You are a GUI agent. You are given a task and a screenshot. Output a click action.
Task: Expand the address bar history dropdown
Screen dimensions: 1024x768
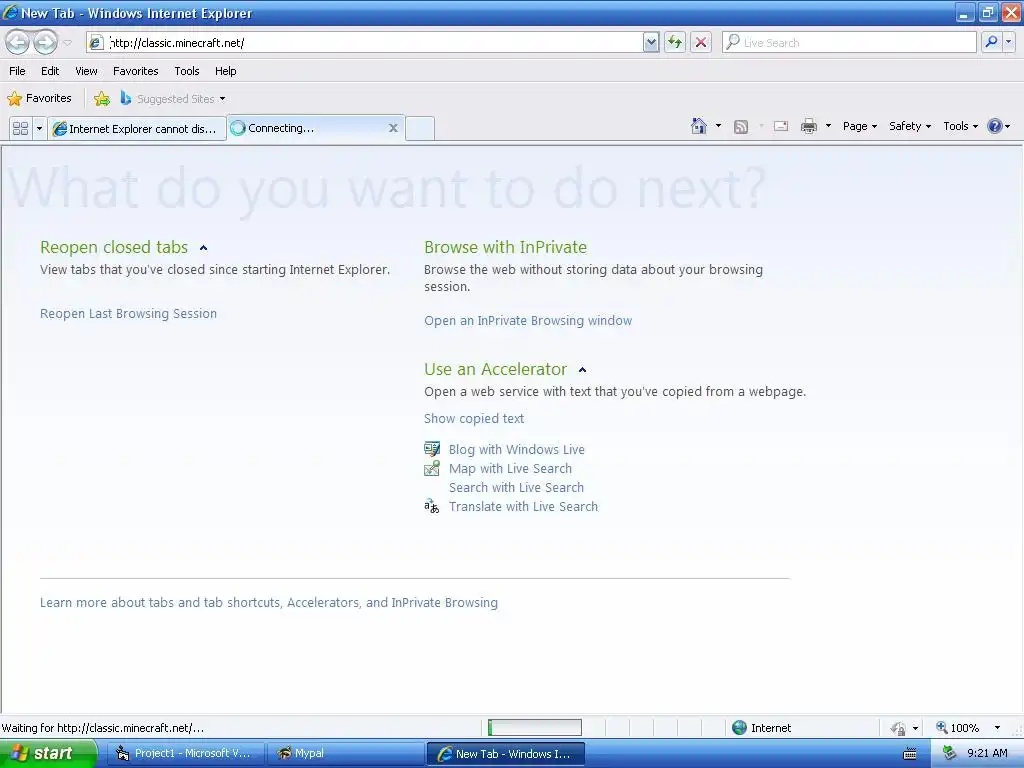pyautogui.click(x=650, y=43)
